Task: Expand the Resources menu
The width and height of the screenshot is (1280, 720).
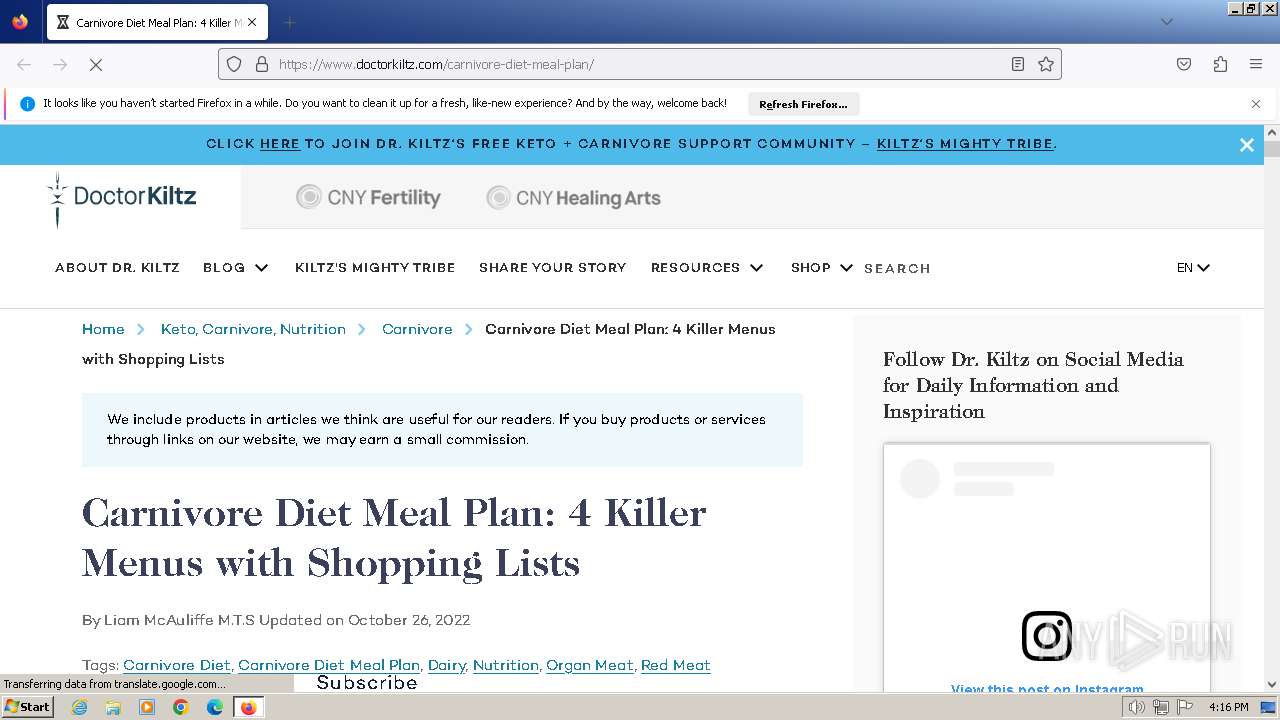Action: tap(707, 268)
